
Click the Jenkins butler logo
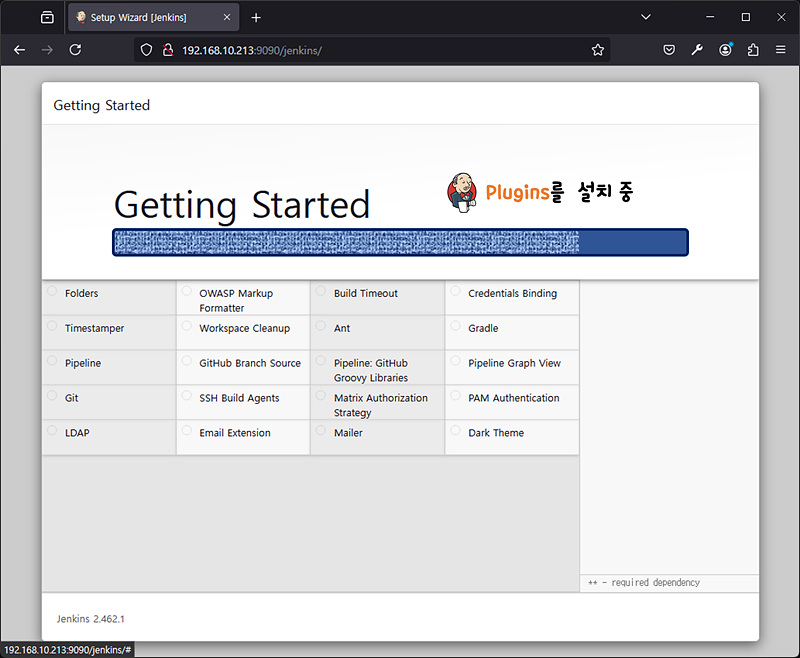(x=462, y=192)
